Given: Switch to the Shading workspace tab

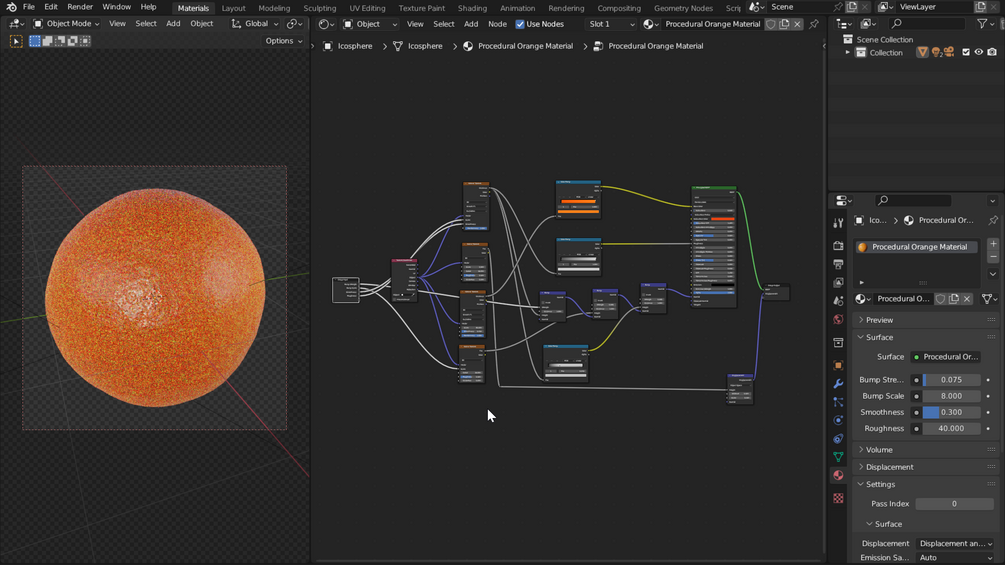Looking at the screenshot, I should click(472, 8).
